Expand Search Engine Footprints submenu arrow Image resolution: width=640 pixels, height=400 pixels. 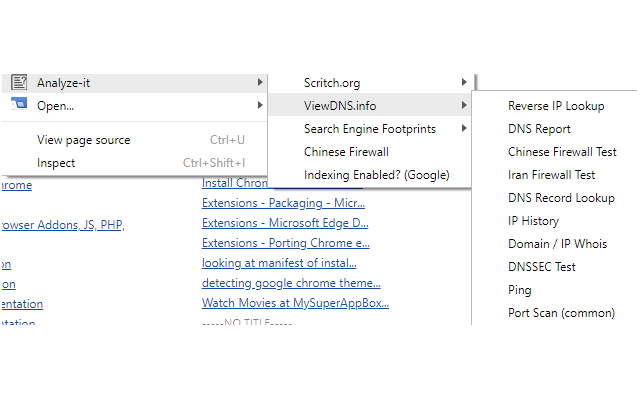pos(464,129)
